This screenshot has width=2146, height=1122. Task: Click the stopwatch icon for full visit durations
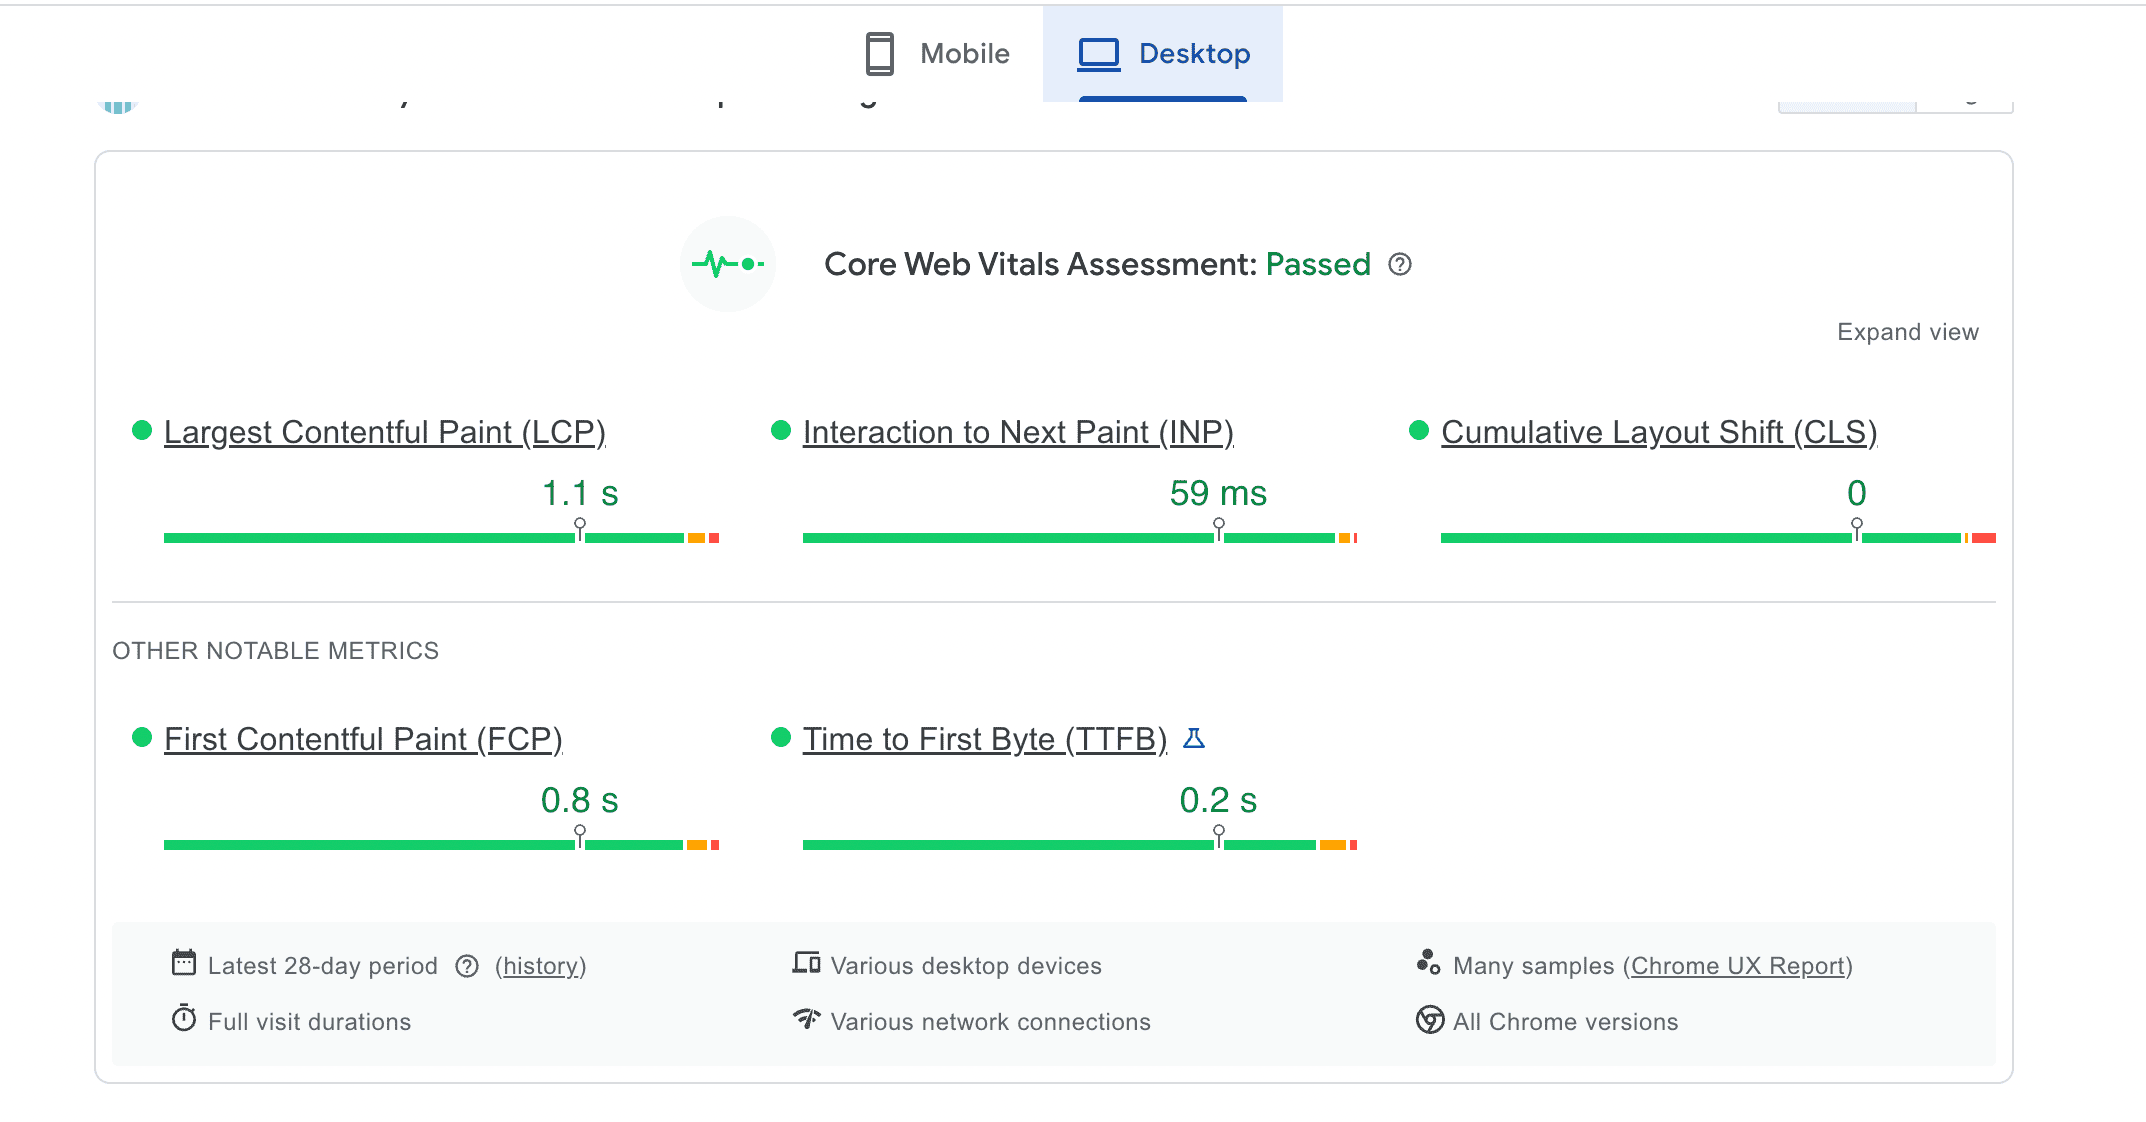184,1019
